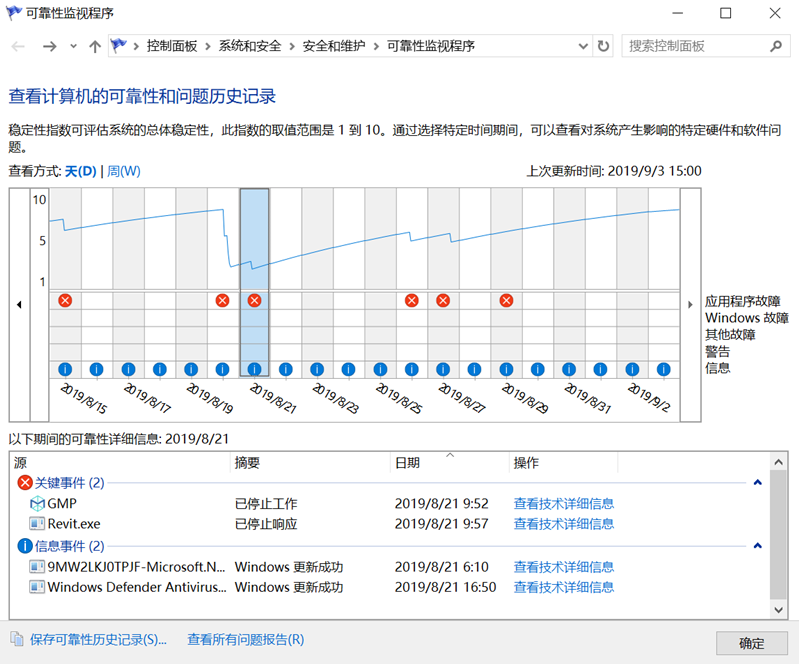View technical details for Windows Defender Antivirus
Viewport: 799px width, 664px height.
564,587
